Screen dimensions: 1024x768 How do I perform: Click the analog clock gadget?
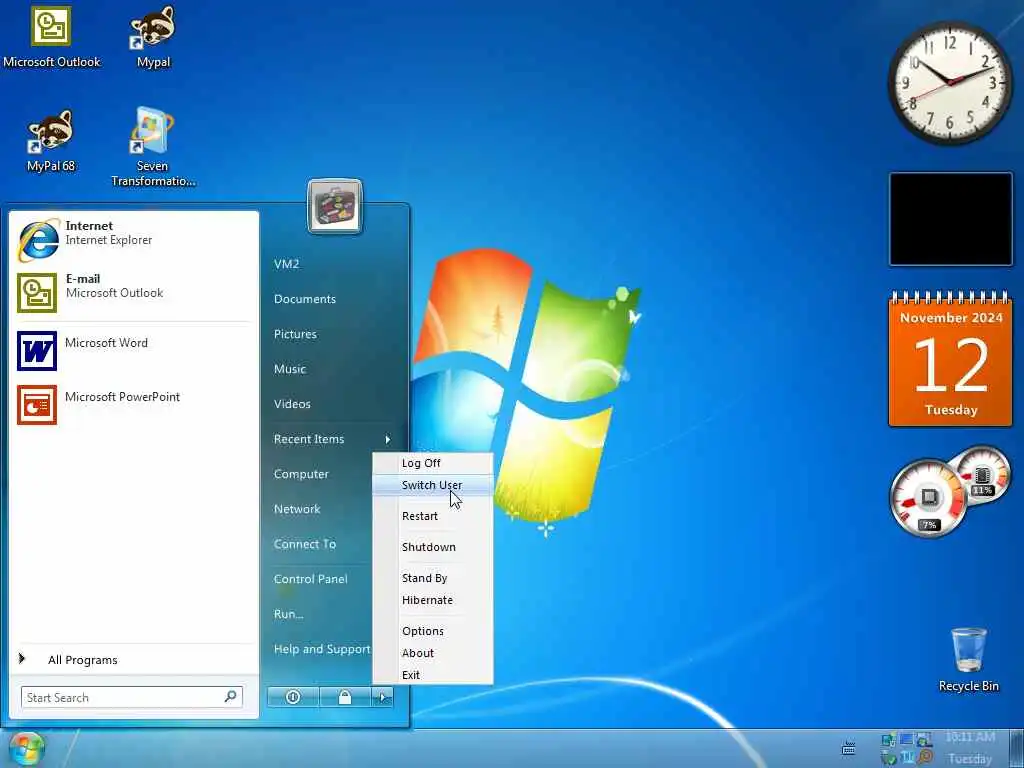click(950, 83)
